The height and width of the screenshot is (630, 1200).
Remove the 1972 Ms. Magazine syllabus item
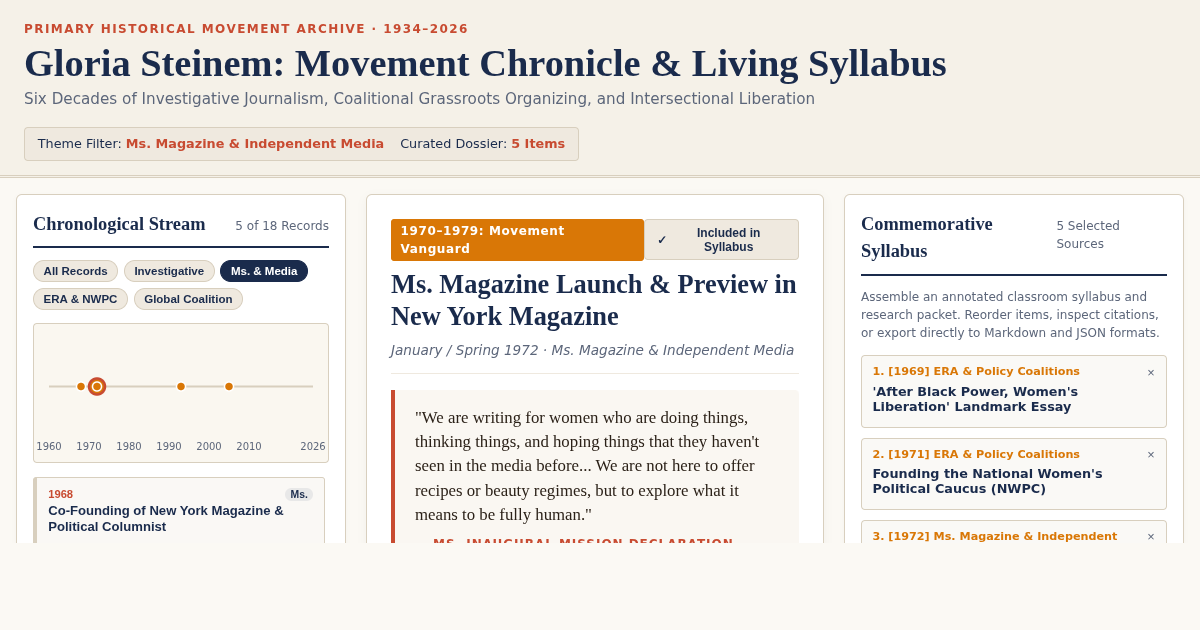tap(1151, 536)
